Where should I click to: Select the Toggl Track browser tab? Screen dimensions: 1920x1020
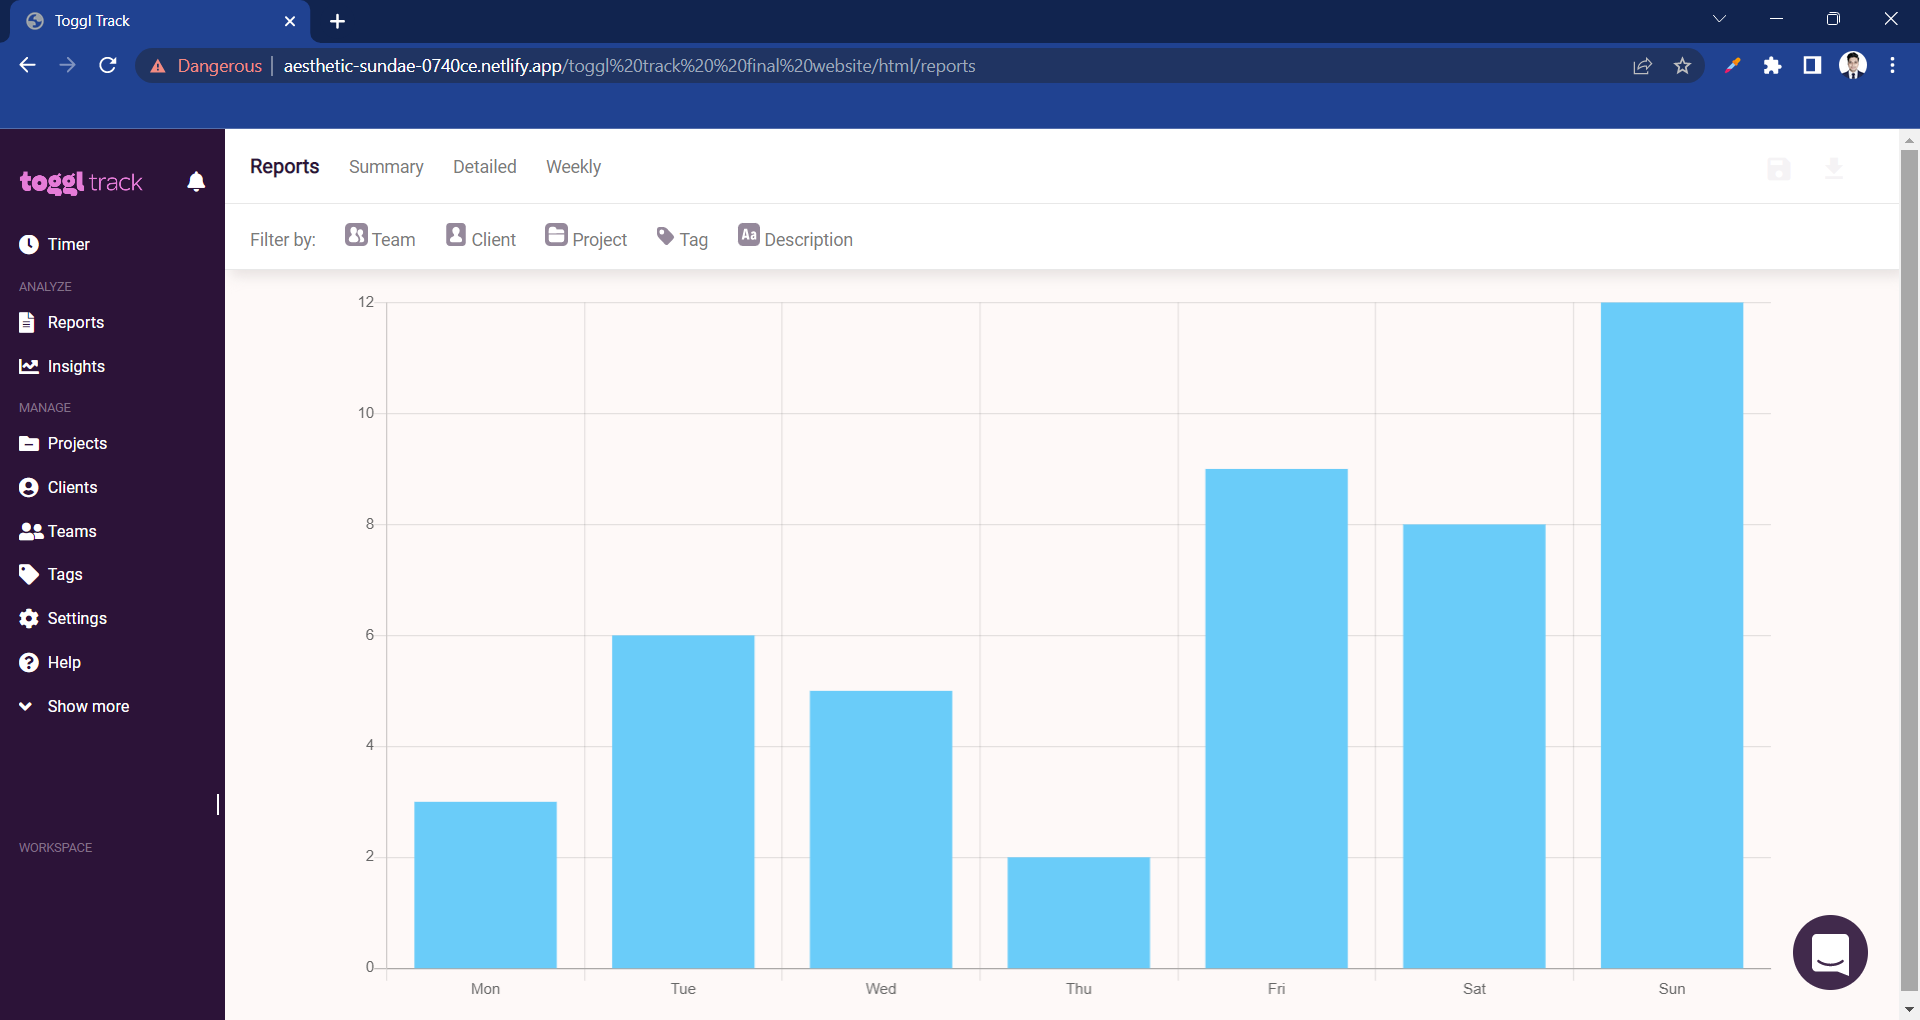pyautogui.click(x=160, y=21)
